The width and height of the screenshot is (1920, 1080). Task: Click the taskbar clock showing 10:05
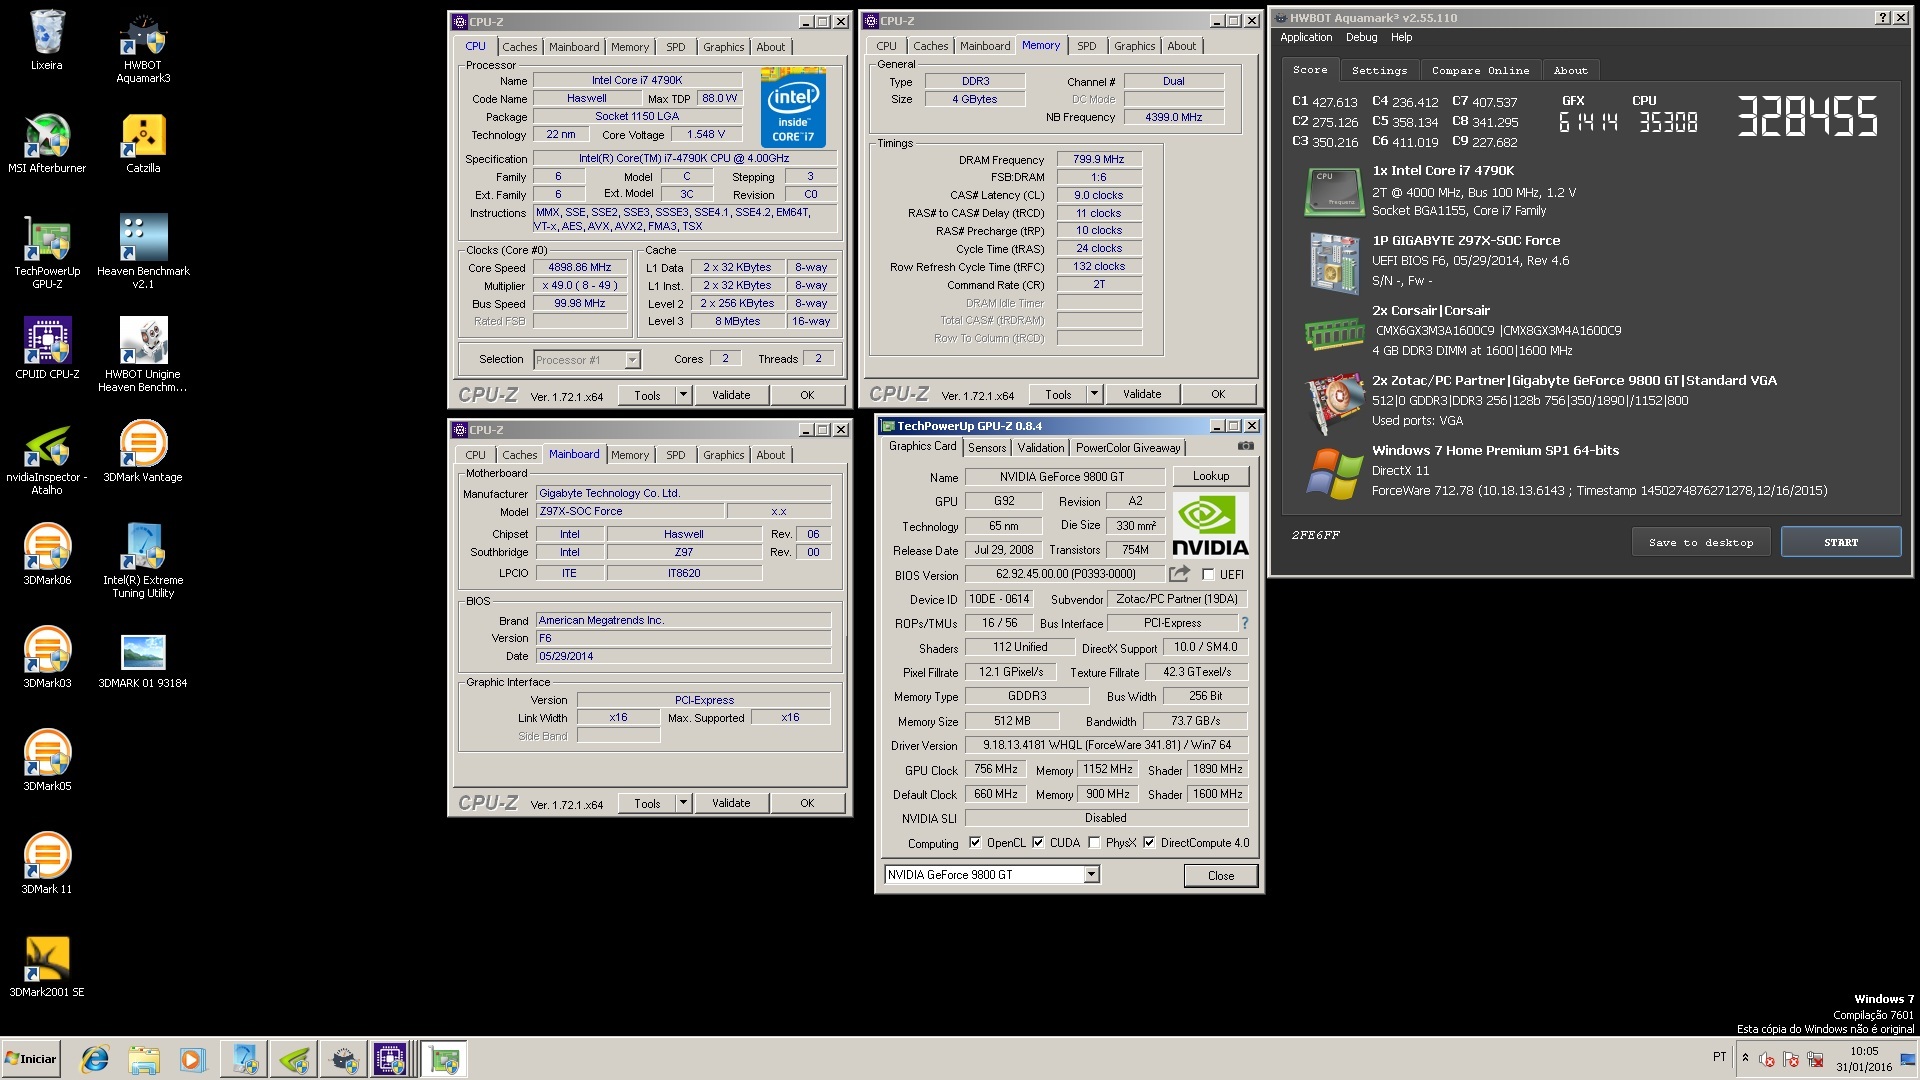[x=1863, y=1059]
